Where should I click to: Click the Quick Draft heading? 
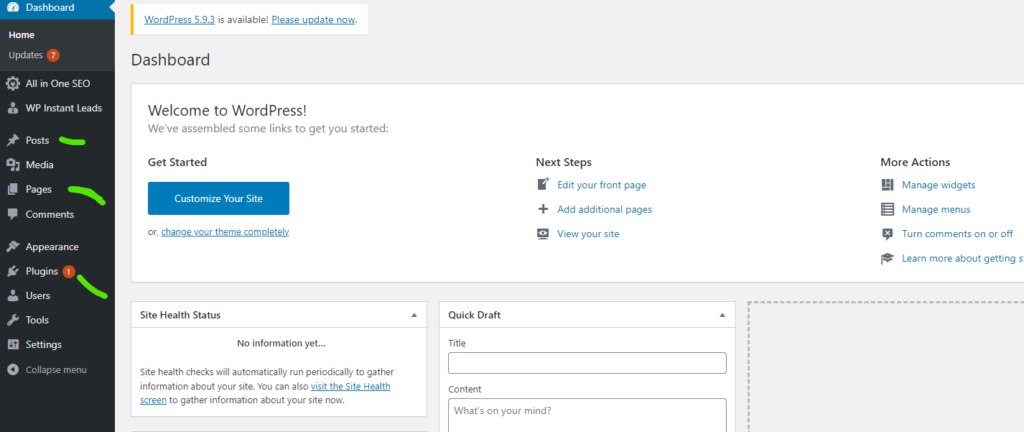tap(474, 315)
